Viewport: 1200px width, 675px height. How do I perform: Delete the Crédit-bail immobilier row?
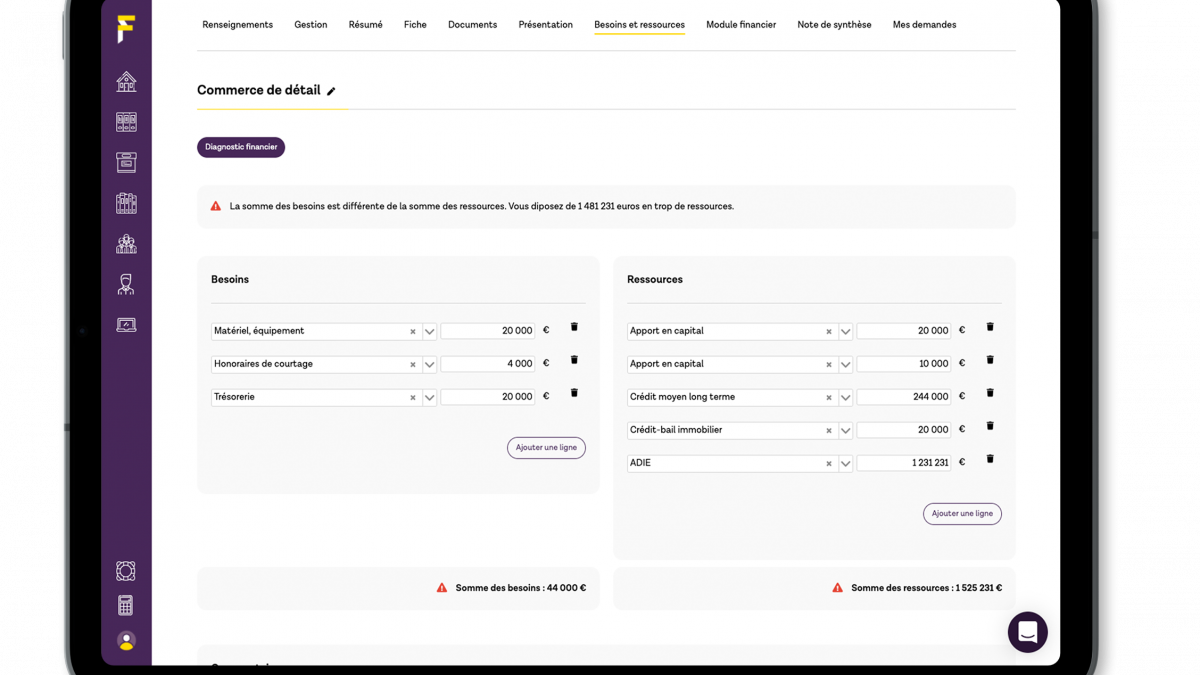point(990,426)
